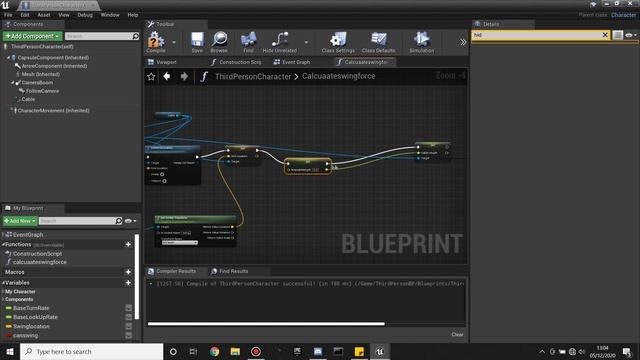Collapse CapsuleComponent tree expander
This screenshot has width=640, height=360.
[x=8, y=58]
